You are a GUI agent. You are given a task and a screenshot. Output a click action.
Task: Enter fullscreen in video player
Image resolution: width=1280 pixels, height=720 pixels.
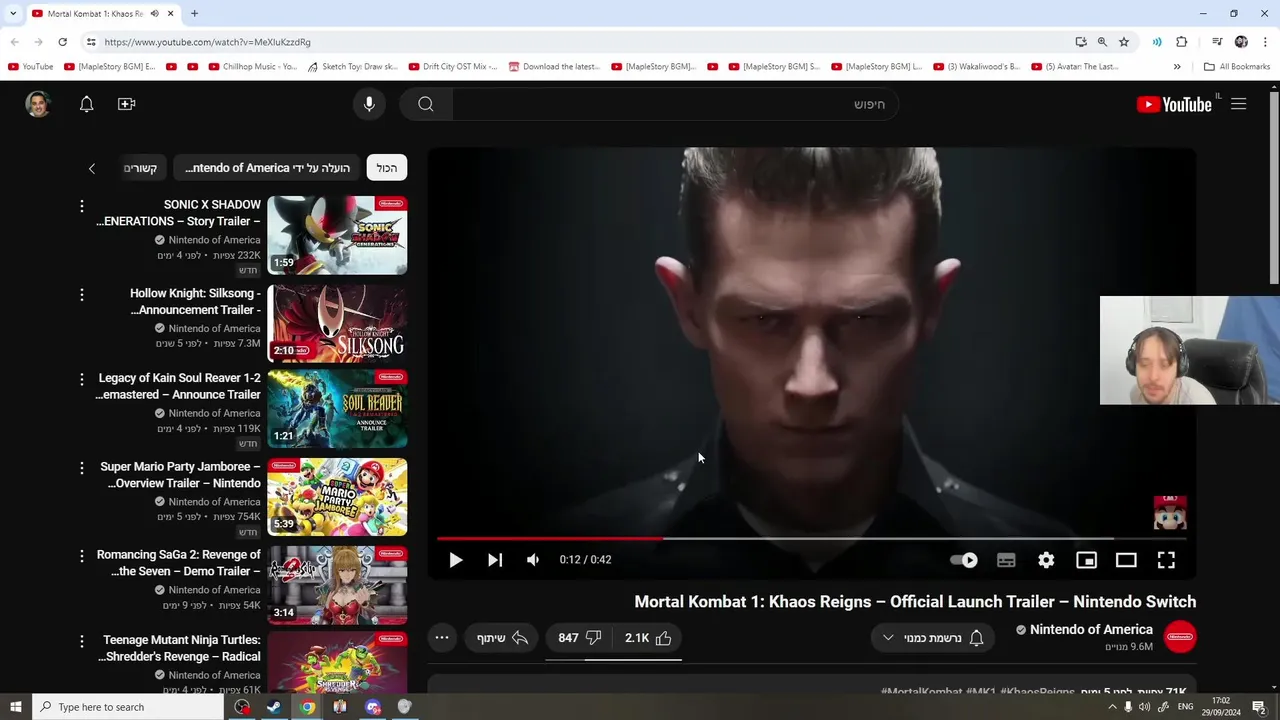[1166, 560]
